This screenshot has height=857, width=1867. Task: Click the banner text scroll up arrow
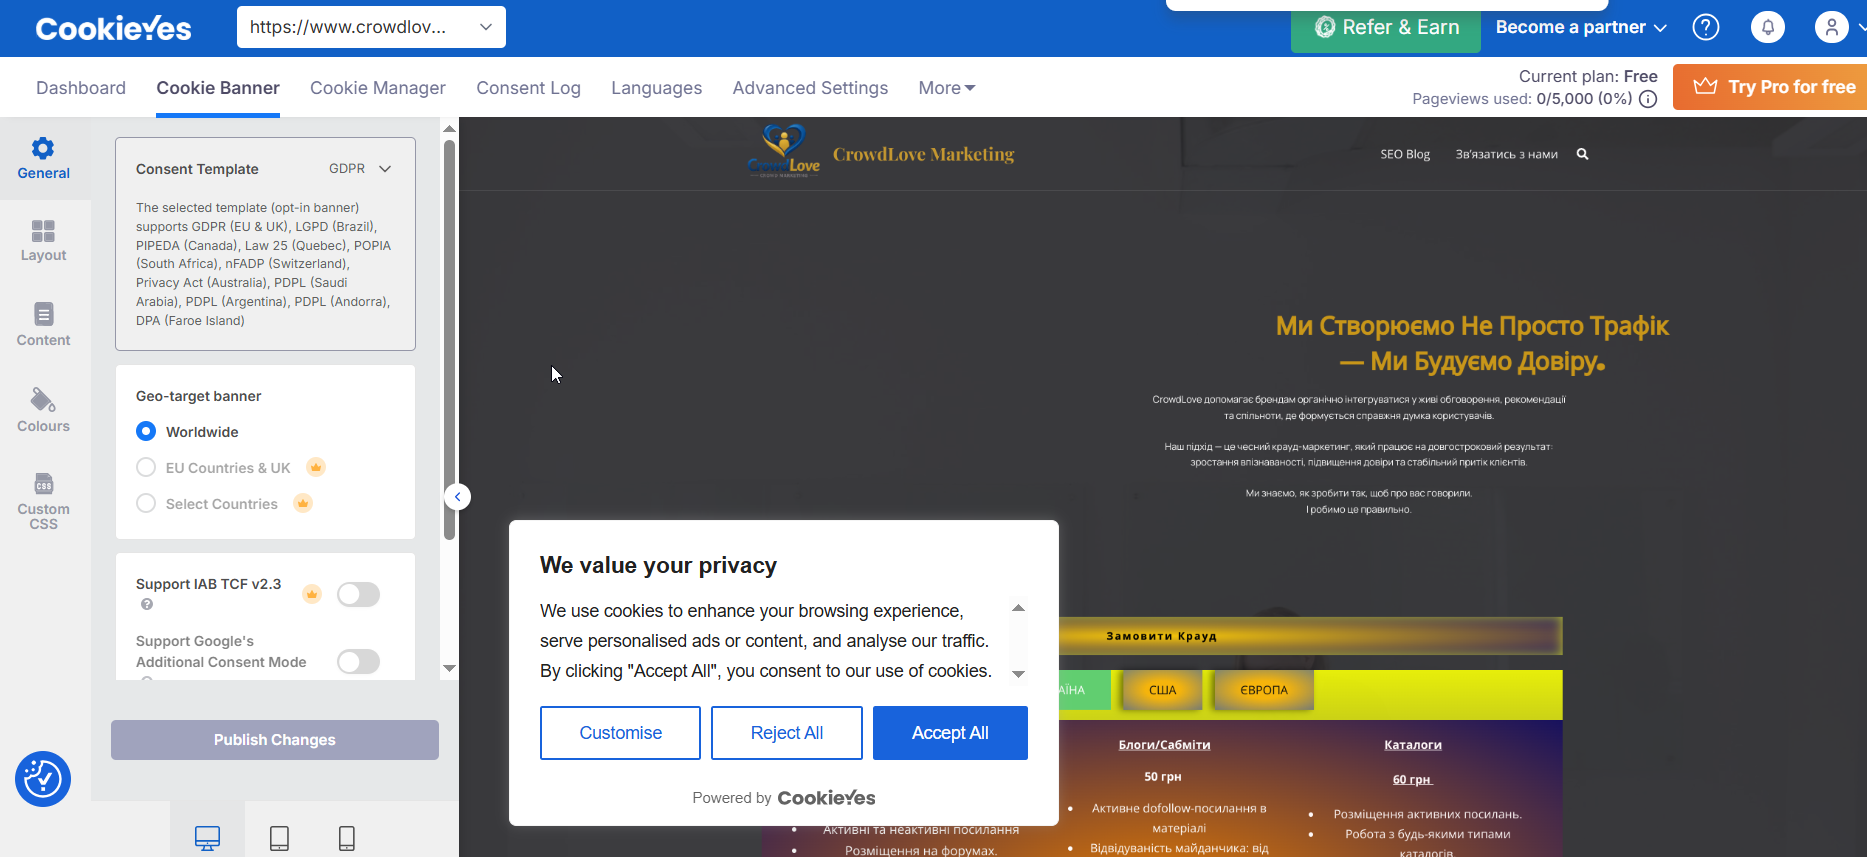pos(1018,608)
